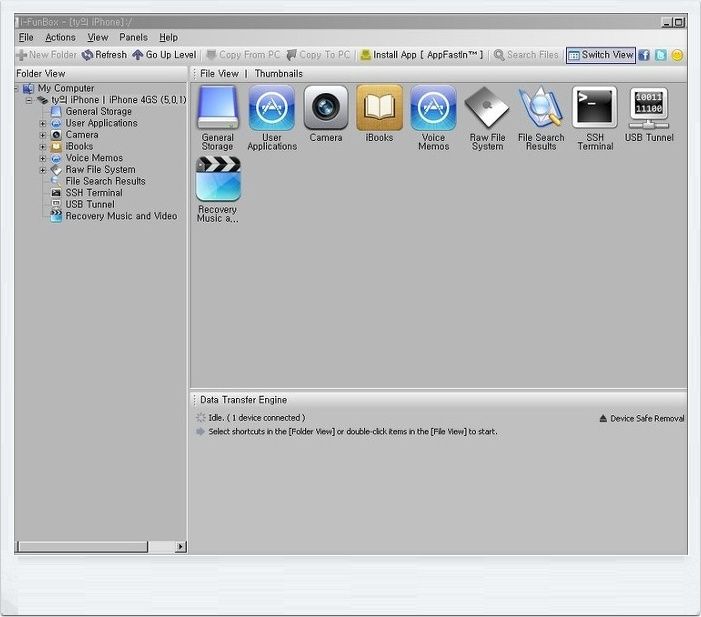Expand iBooks node in folder tree
This screenshot has width=701, height=617.
[x=42, y=147]
